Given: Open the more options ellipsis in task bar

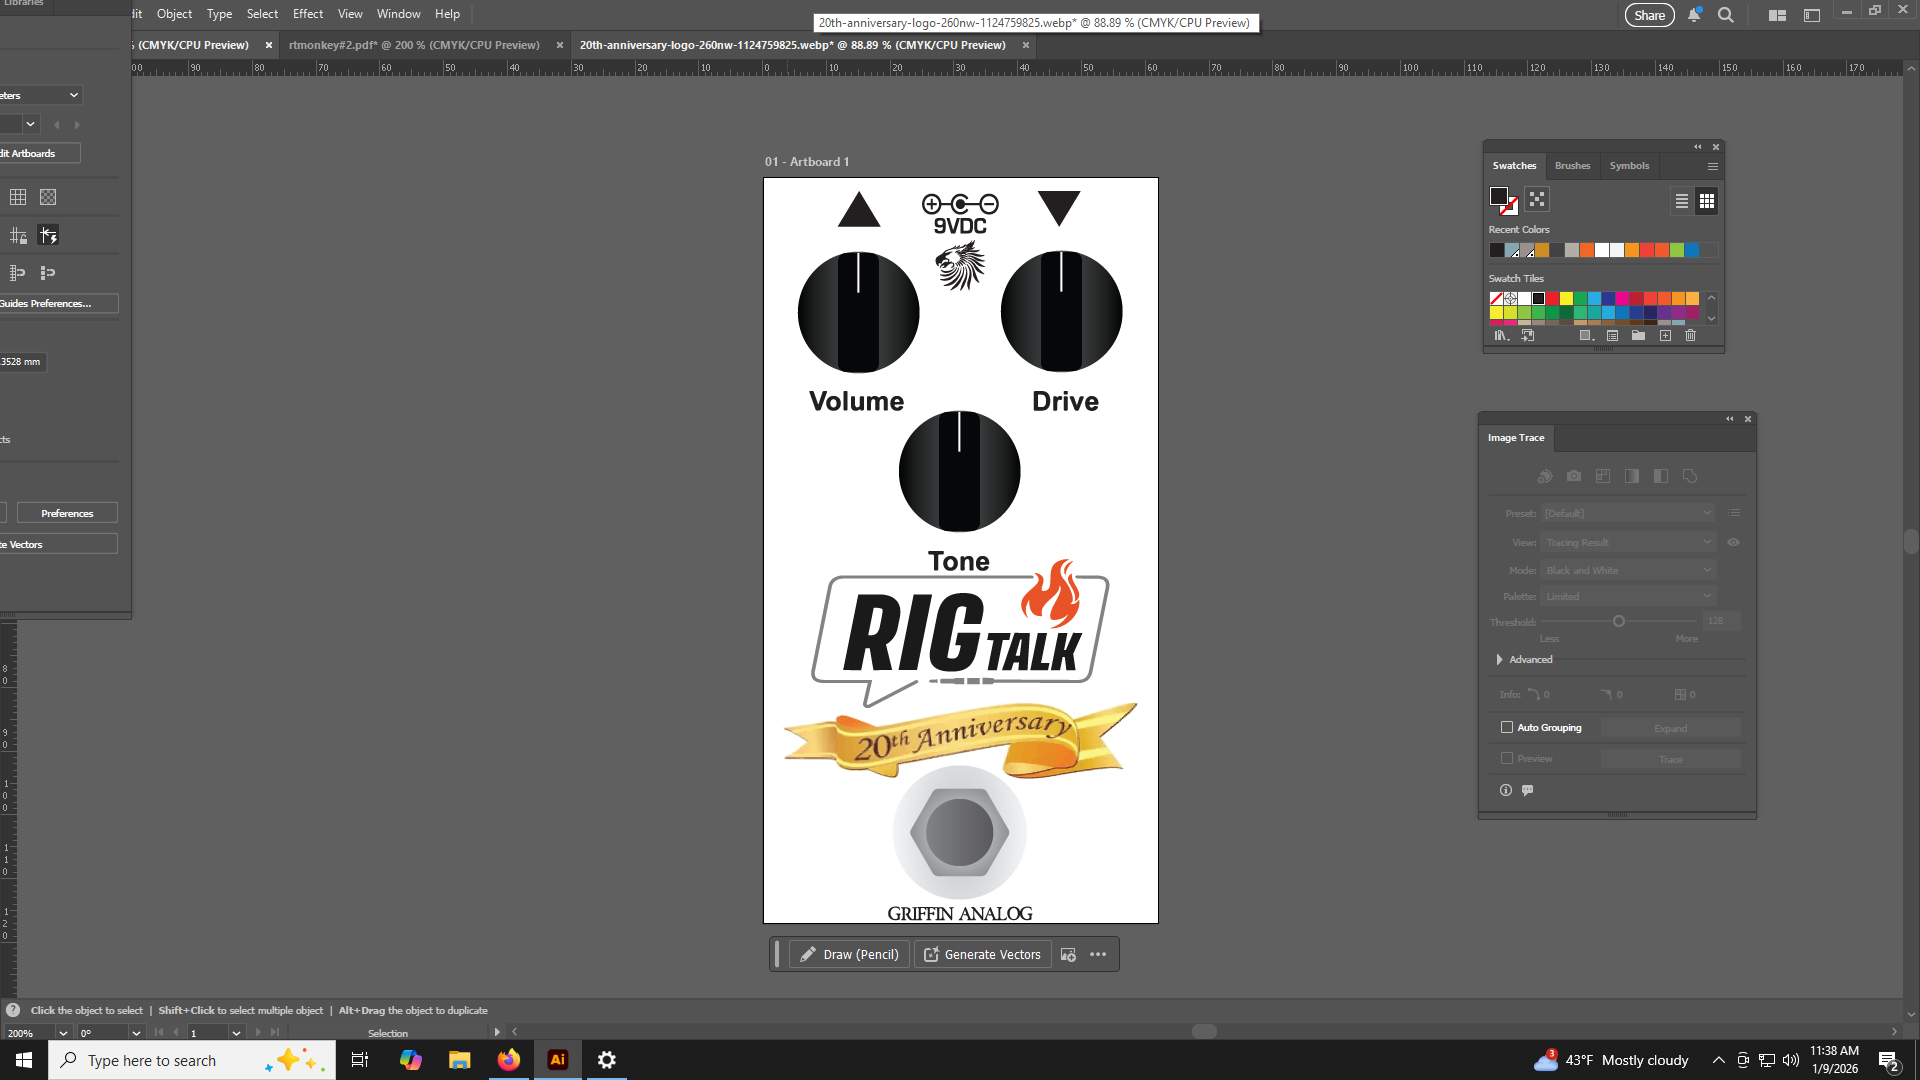Looking at the screenshot, I should point(1098,954).
